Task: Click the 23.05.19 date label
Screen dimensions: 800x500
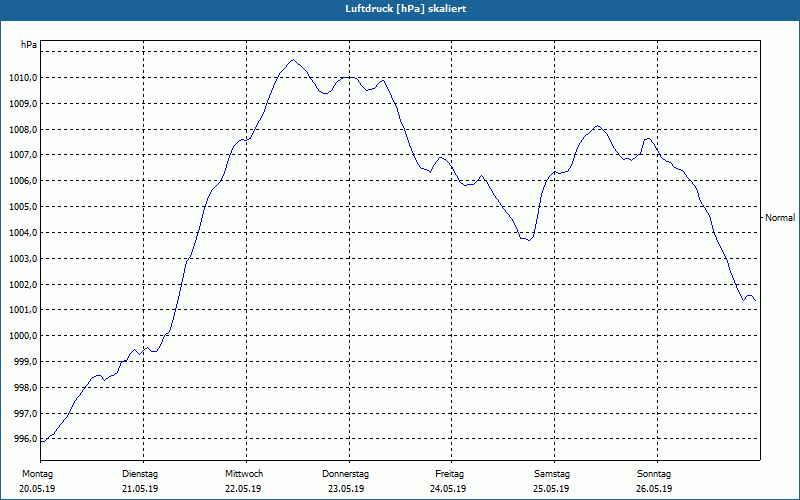Action: coord(346,489)
